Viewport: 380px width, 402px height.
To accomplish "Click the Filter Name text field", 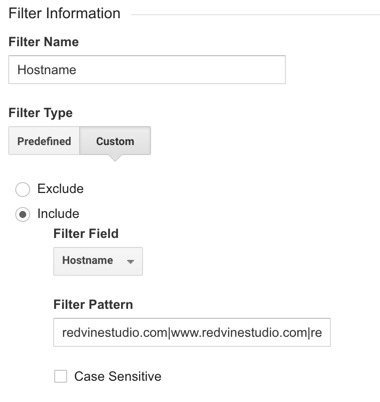I will [147, 70].
